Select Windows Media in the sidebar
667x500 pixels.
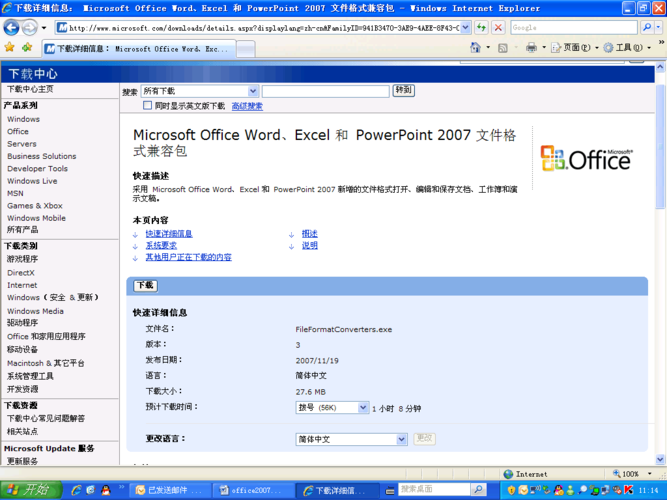[x=35, y=311]
